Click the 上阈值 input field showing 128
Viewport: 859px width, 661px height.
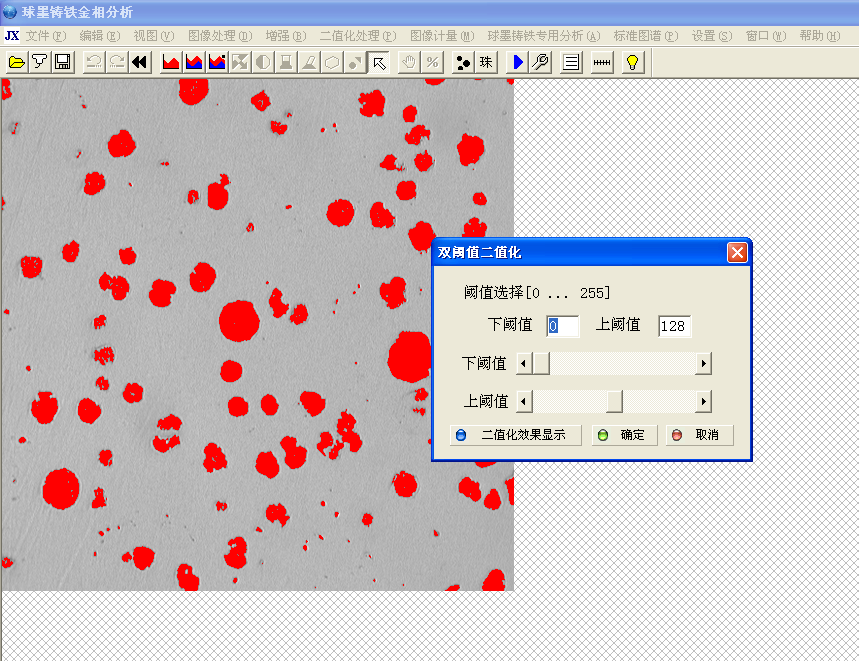pyautogui.click(x=674, y=326)
